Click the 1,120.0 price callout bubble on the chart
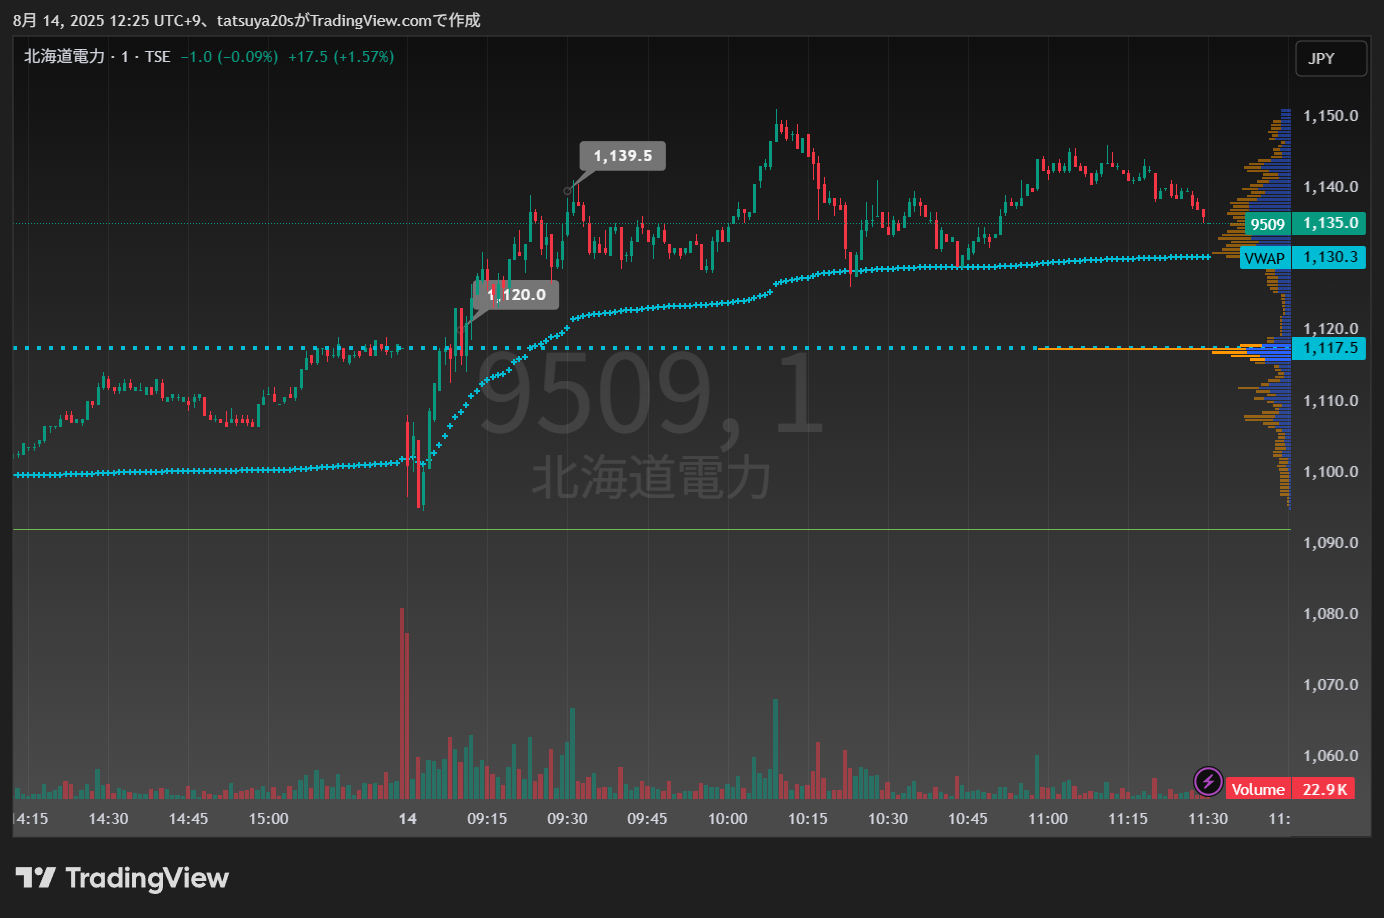1384x918 pixels. coord(516,294)
